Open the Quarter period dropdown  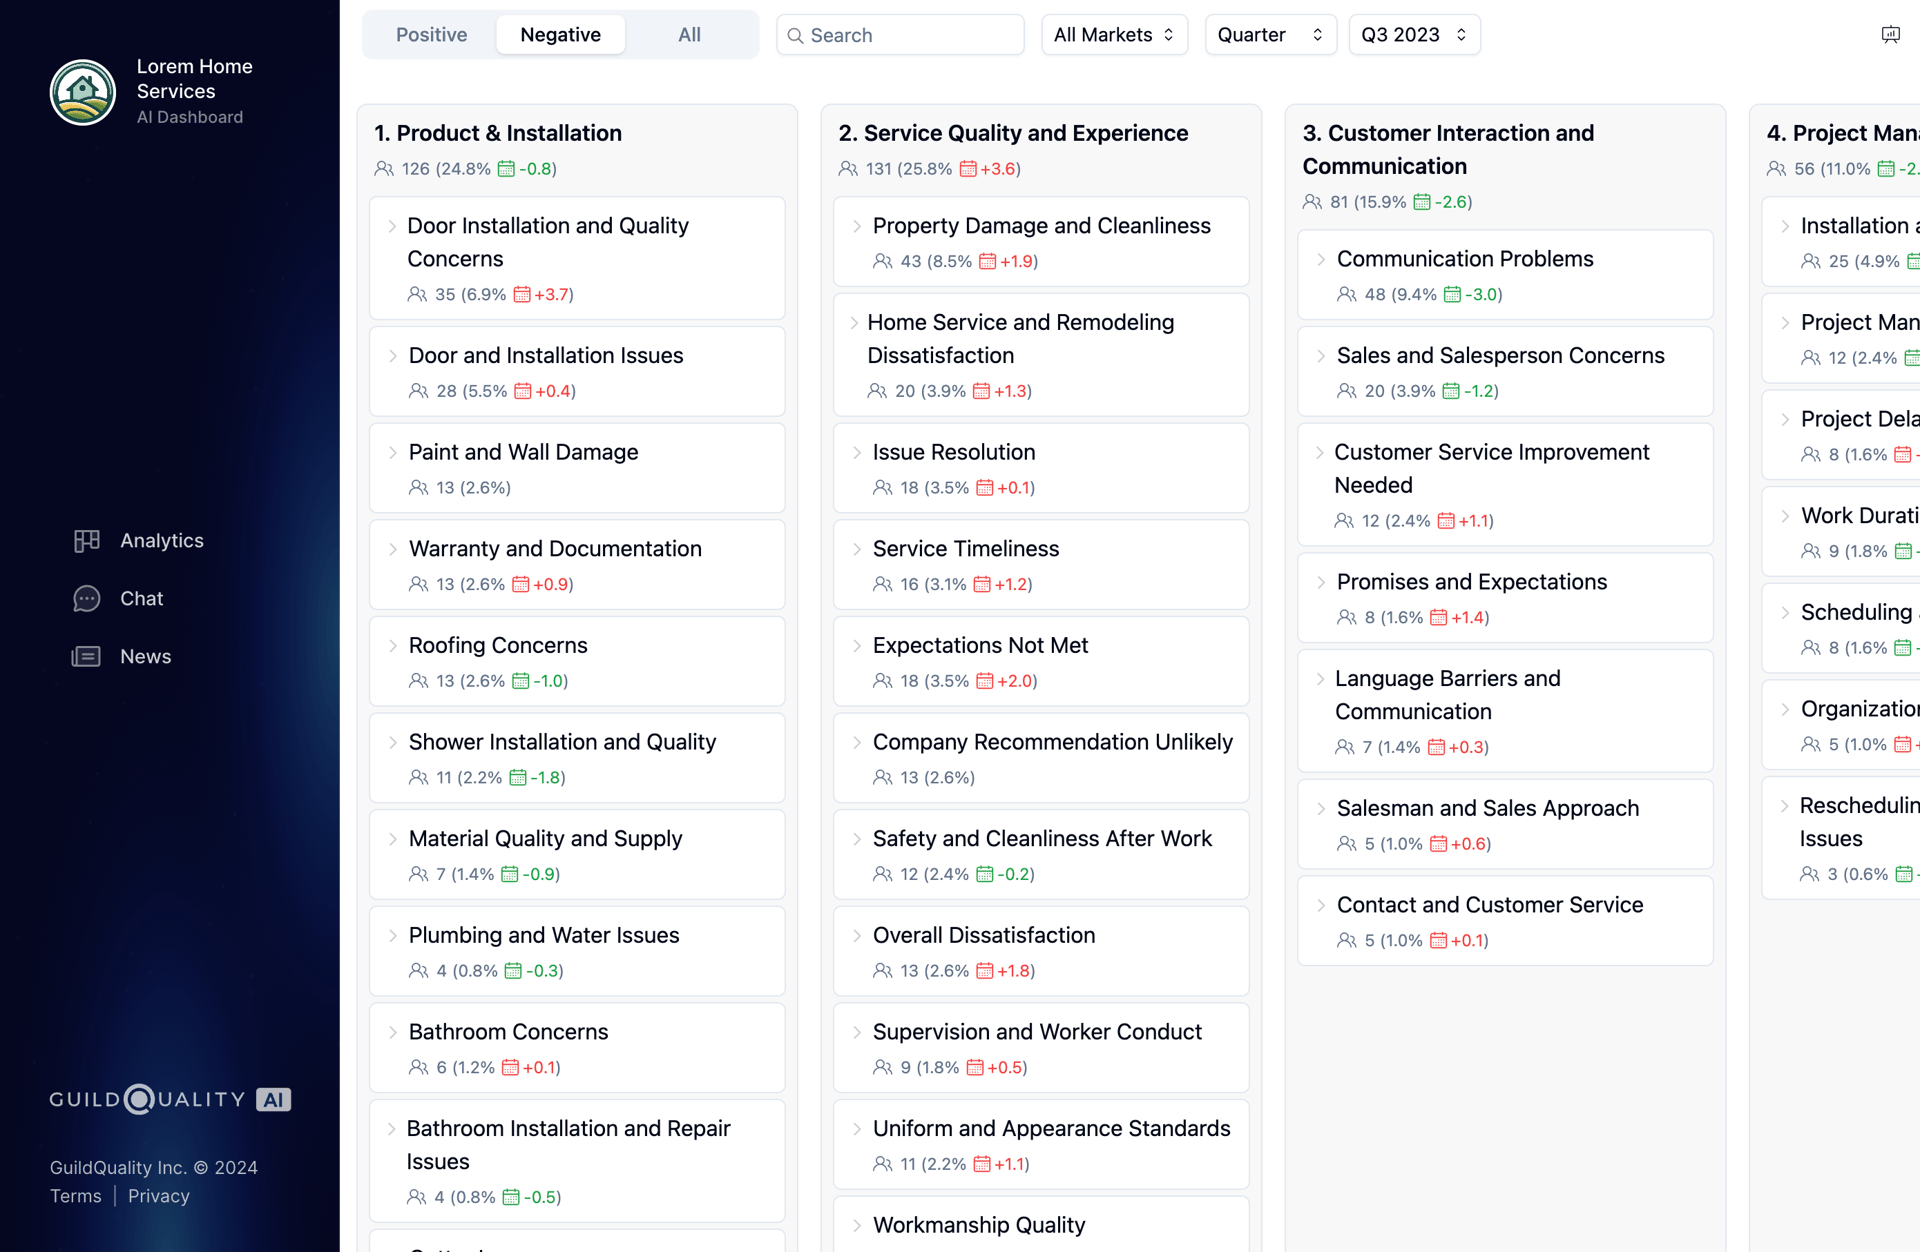point(1270,35)
